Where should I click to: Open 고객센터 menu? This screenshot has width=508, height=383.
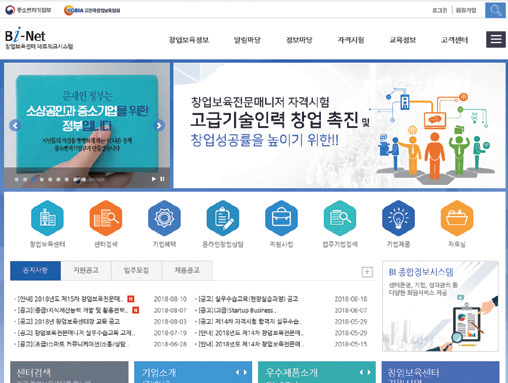pyautogui.click(x=454, y=40)
